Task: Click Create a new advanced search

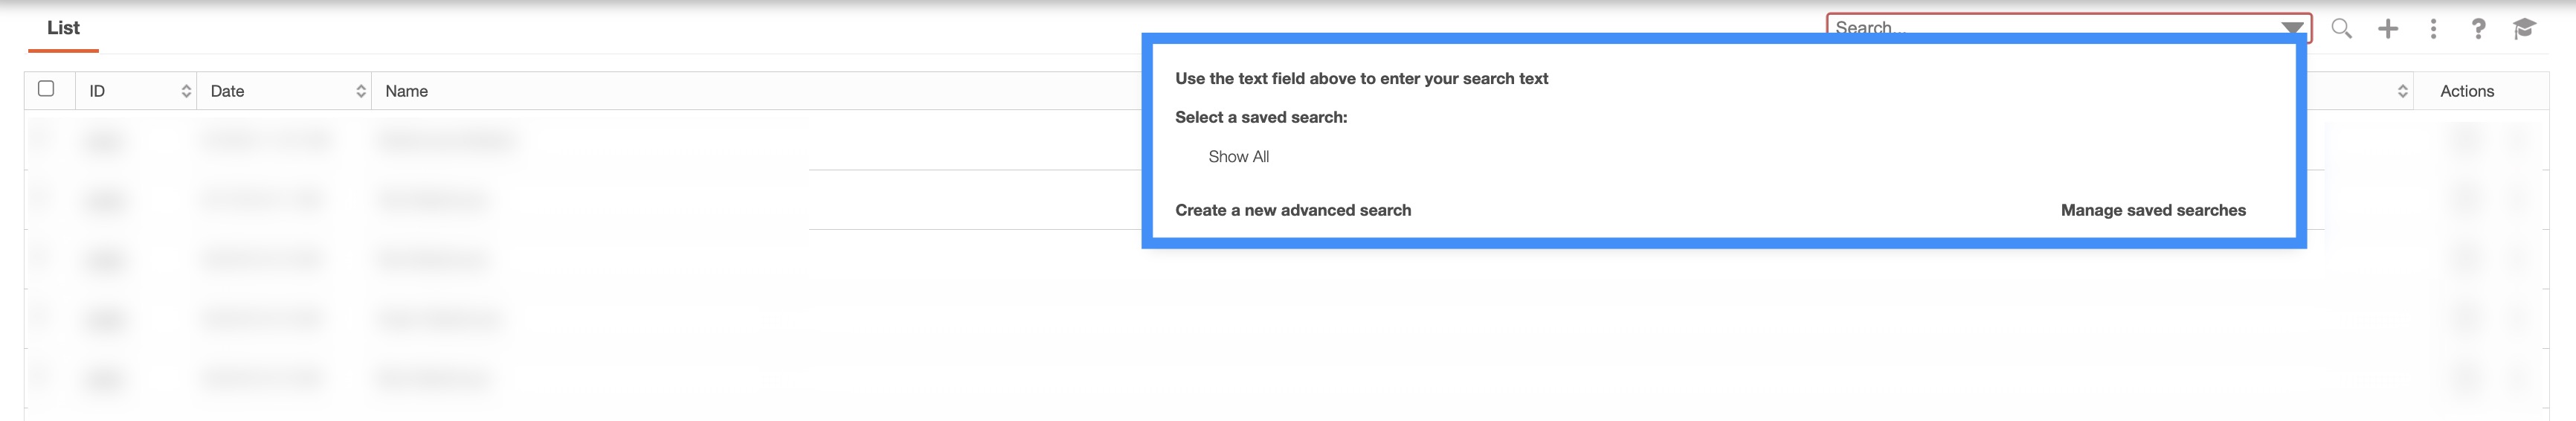Action: point(1293,210)
